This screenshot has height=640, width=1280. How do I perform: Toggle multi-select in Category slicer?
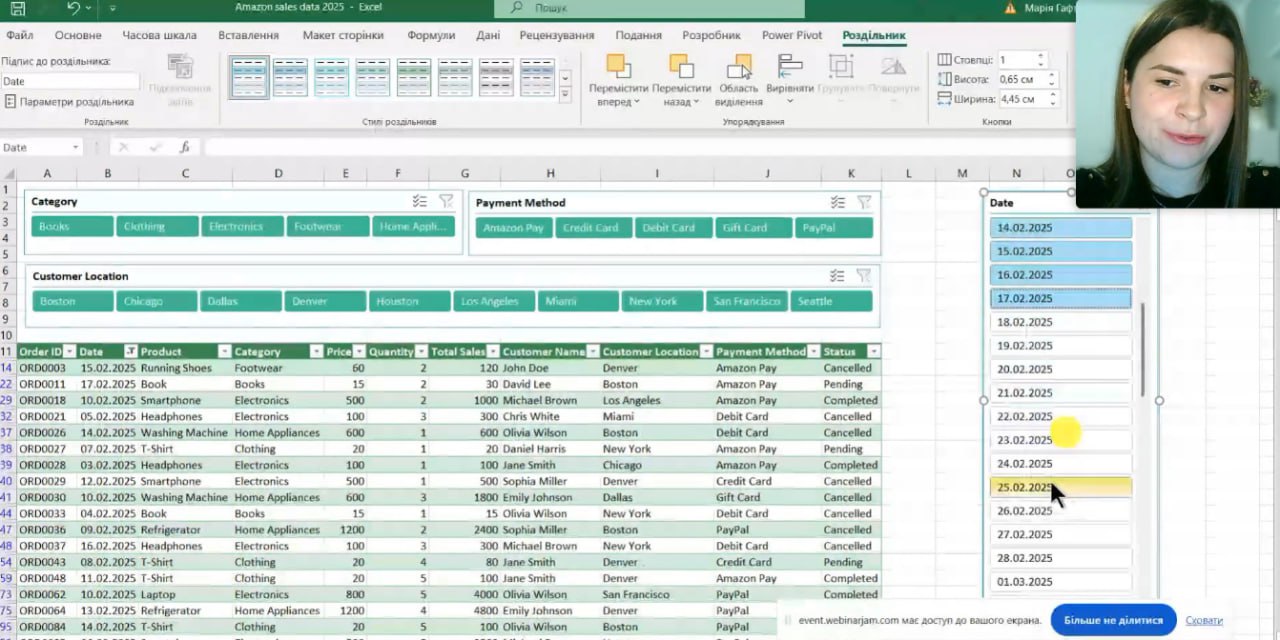[420, 202]
